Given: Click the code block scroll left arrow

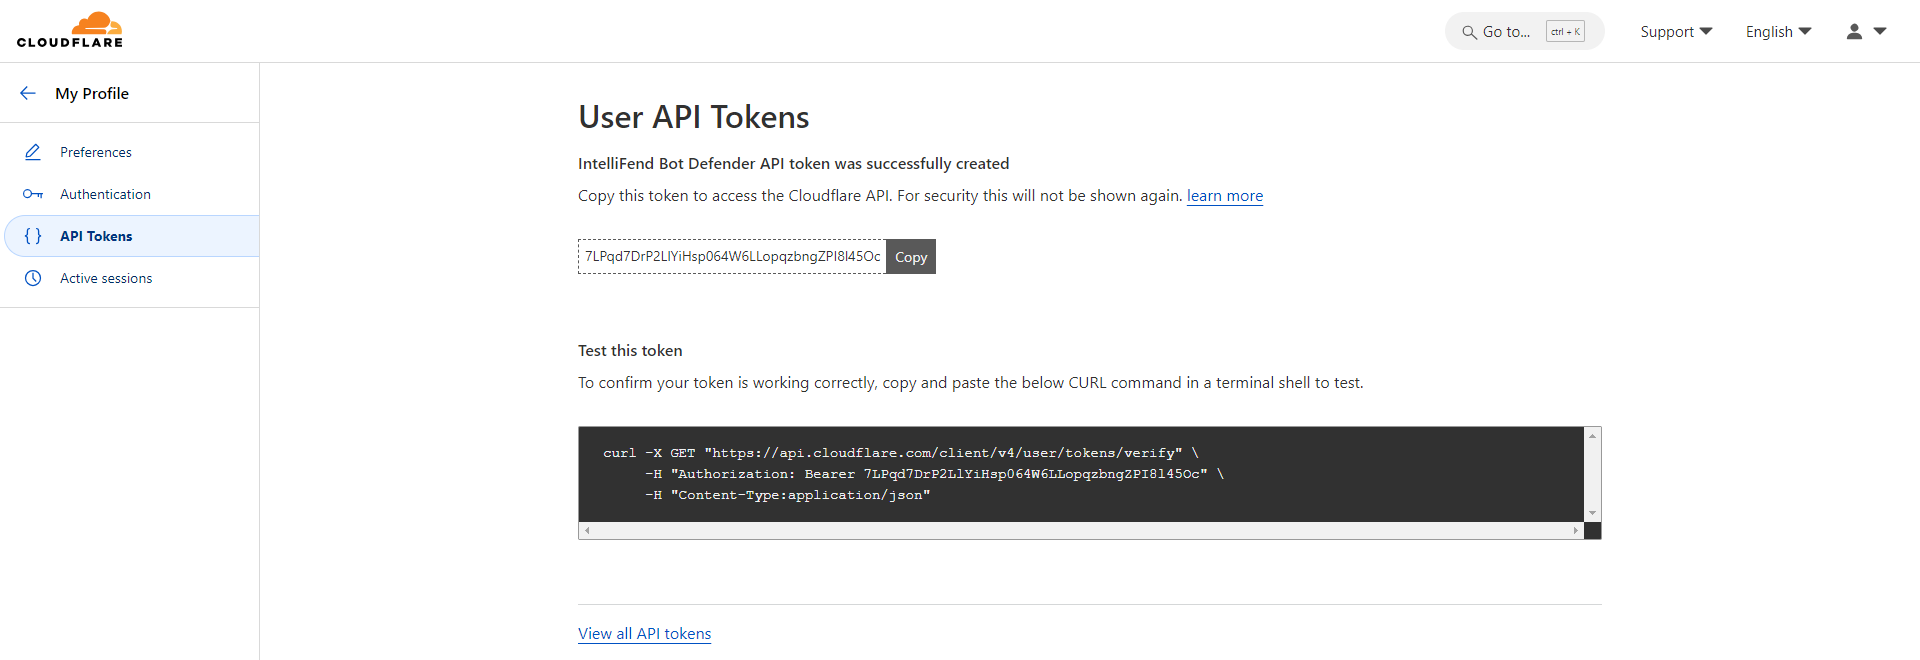Looking at the screenshot, I should (x=587, y=531).
